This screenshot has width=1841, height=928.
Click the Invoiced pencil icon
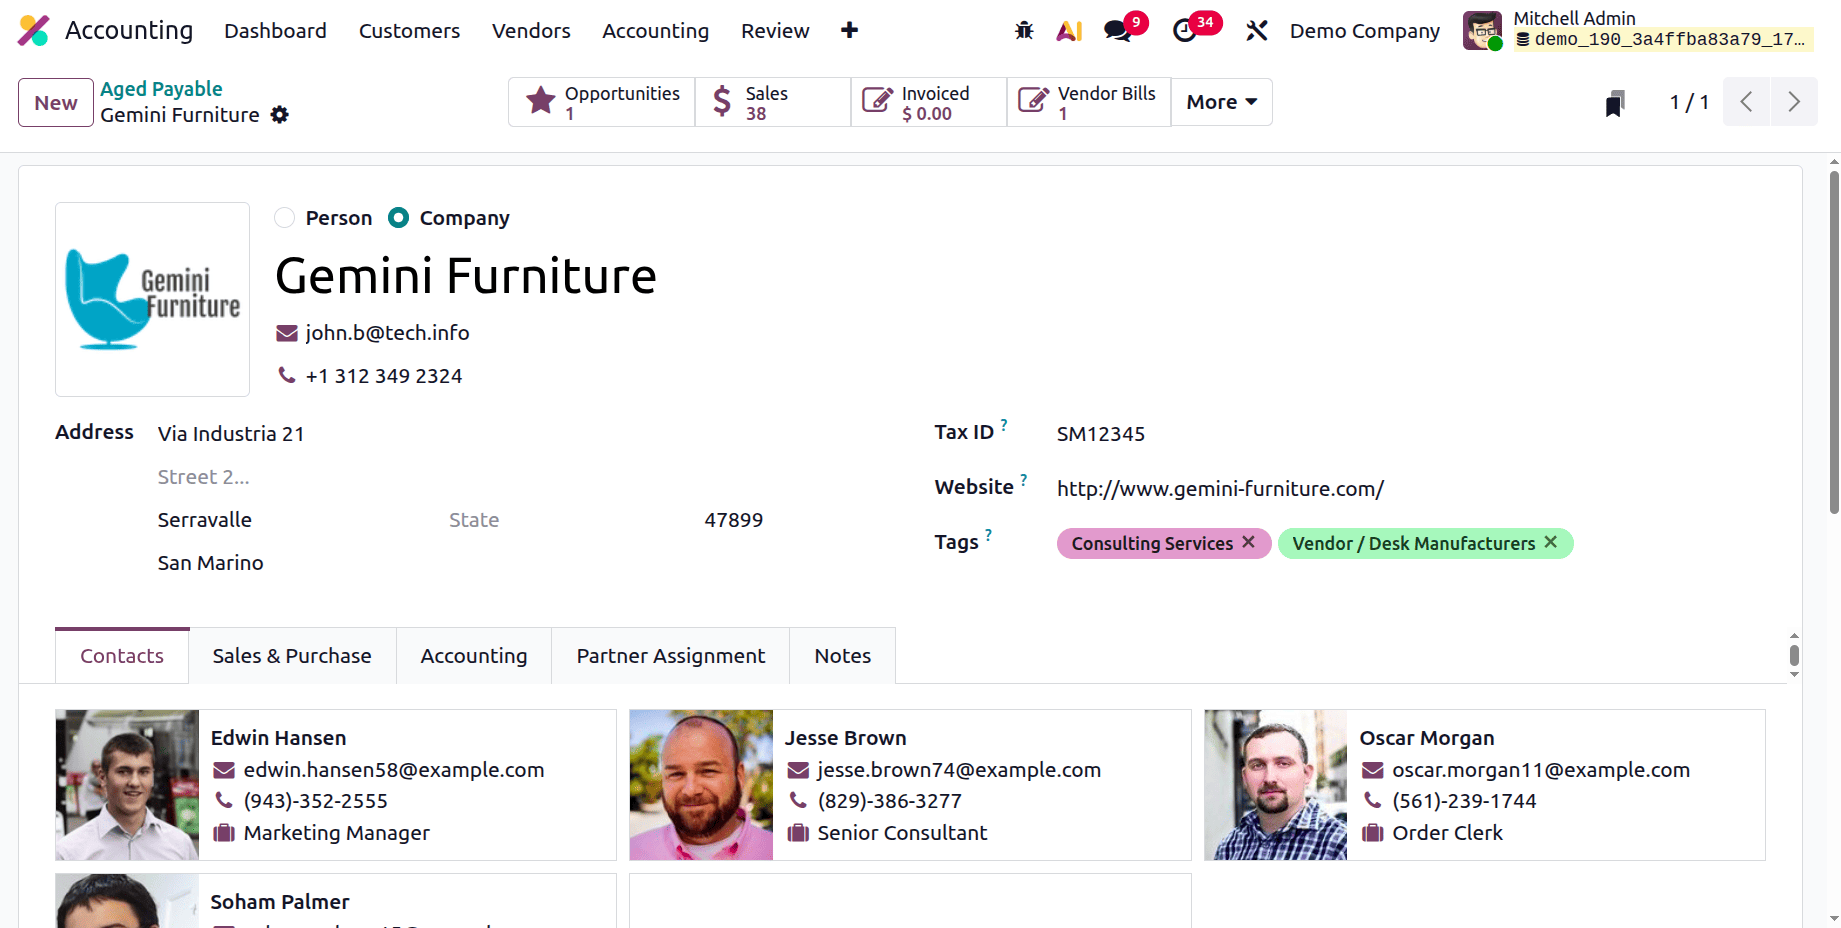pyautogui.click(x=877, y=101)
